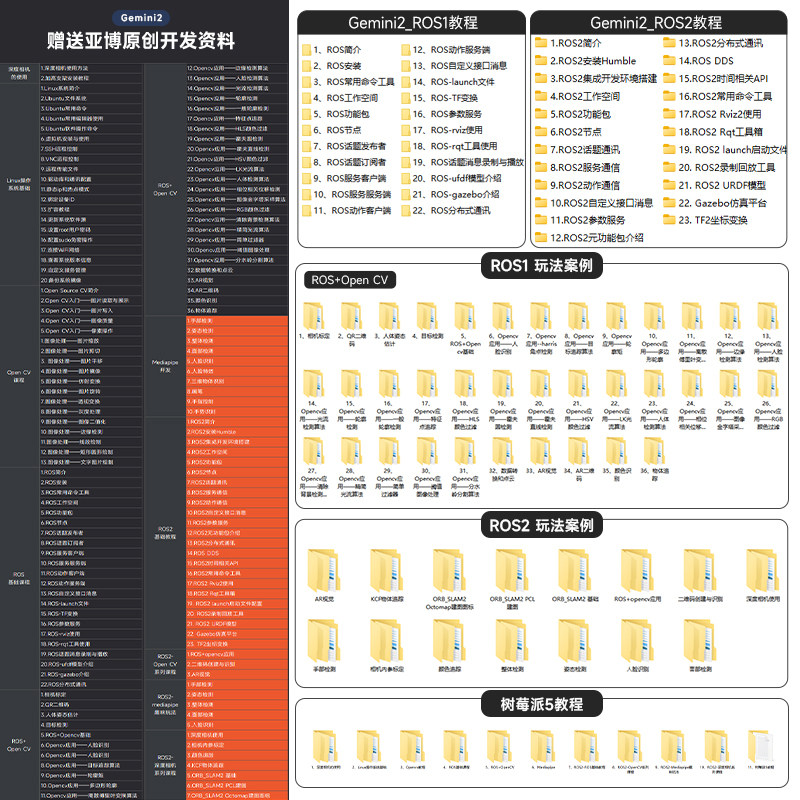Select the 'Gemini2_ROS1教程' panel header
The width and height of the screenshot is (800, 800).
coord(412,23)
